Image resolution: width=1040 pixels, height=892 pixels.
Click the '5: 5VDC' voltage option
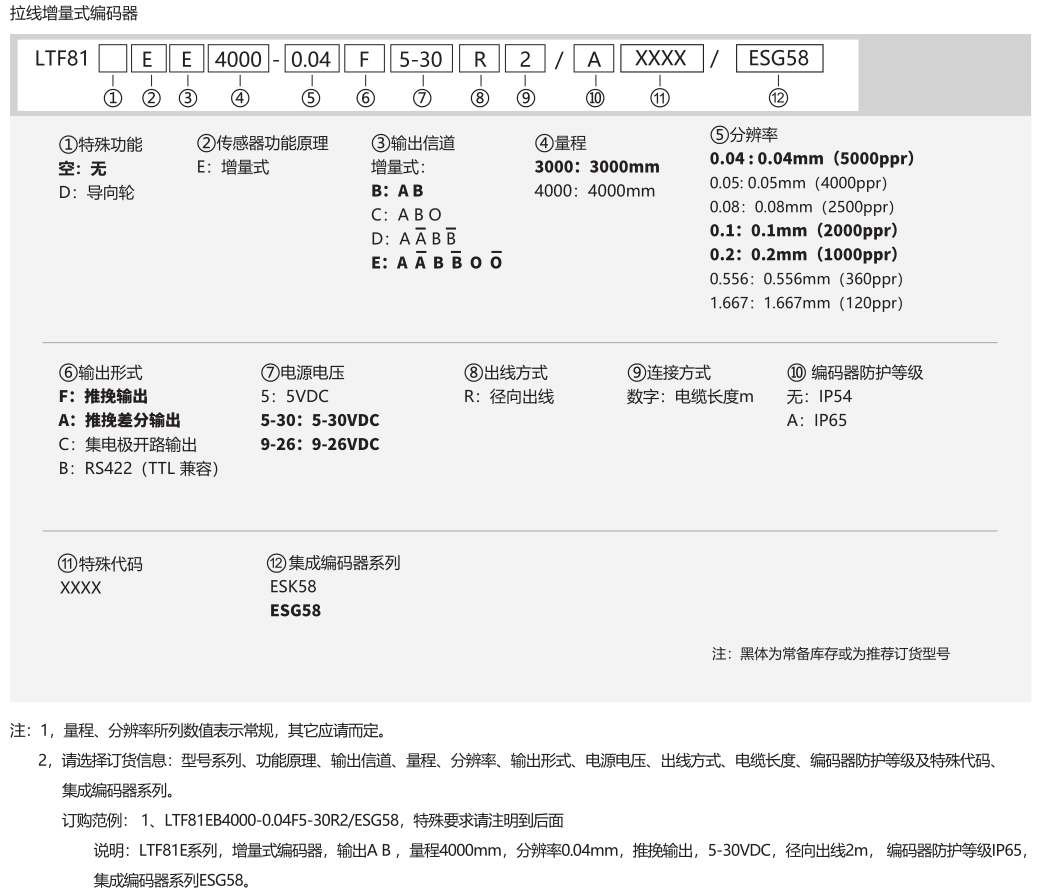click(294, 397)
